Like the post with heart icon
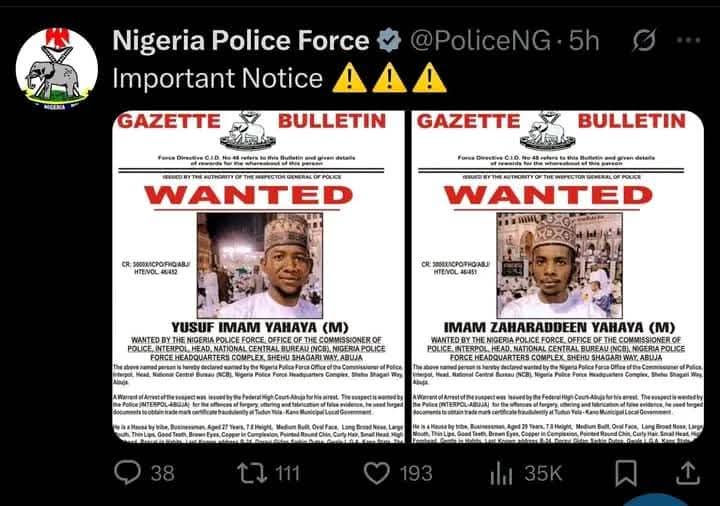This screenshot has width=720, height=506. pos(377,473)
